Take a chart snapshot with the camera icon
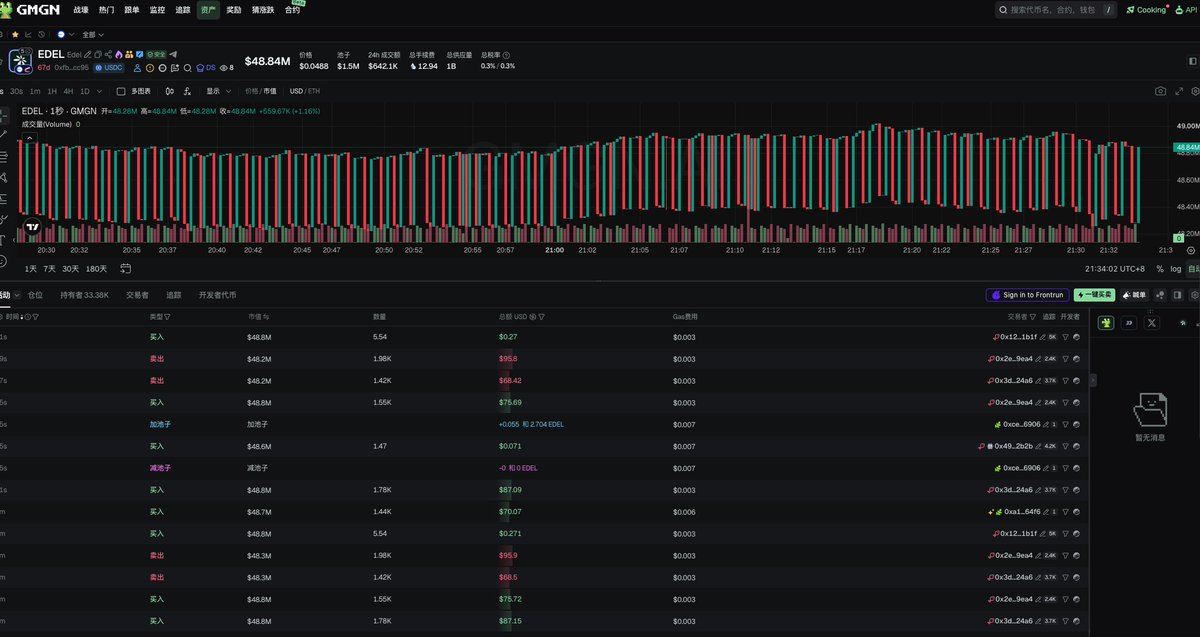This screenshot has width=1200, height=637. (1160, 91)
